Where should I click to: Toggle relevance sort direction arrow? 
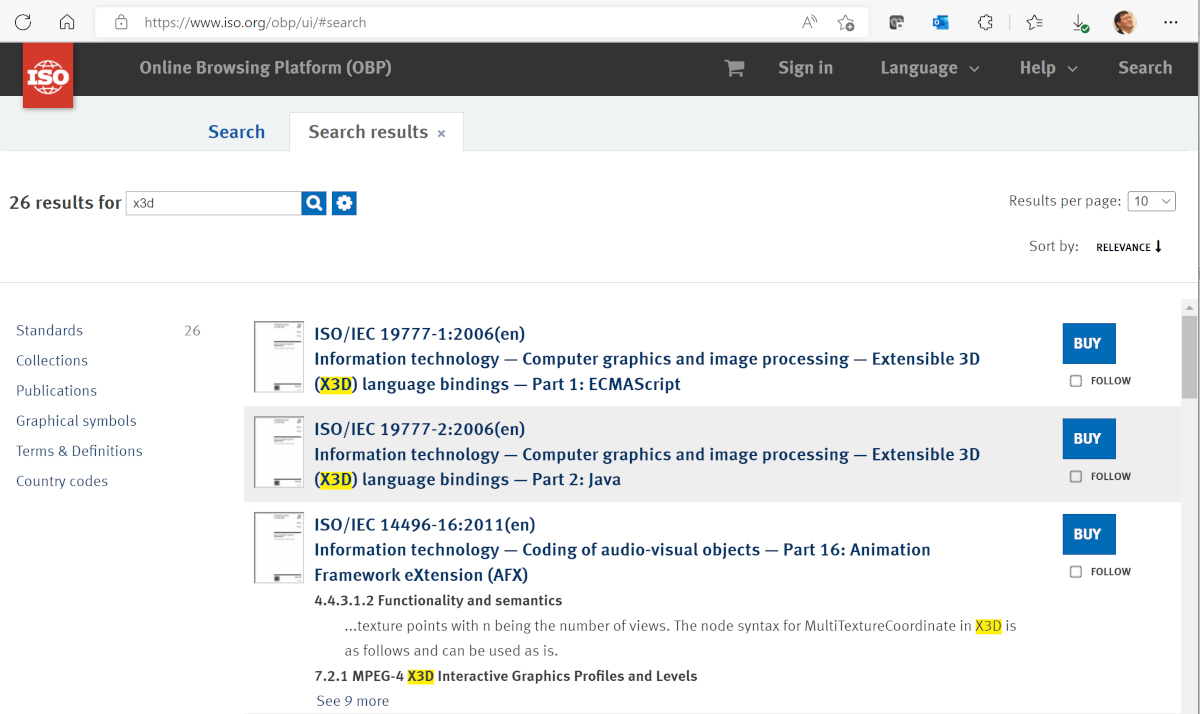click(x=1158, y=246)
